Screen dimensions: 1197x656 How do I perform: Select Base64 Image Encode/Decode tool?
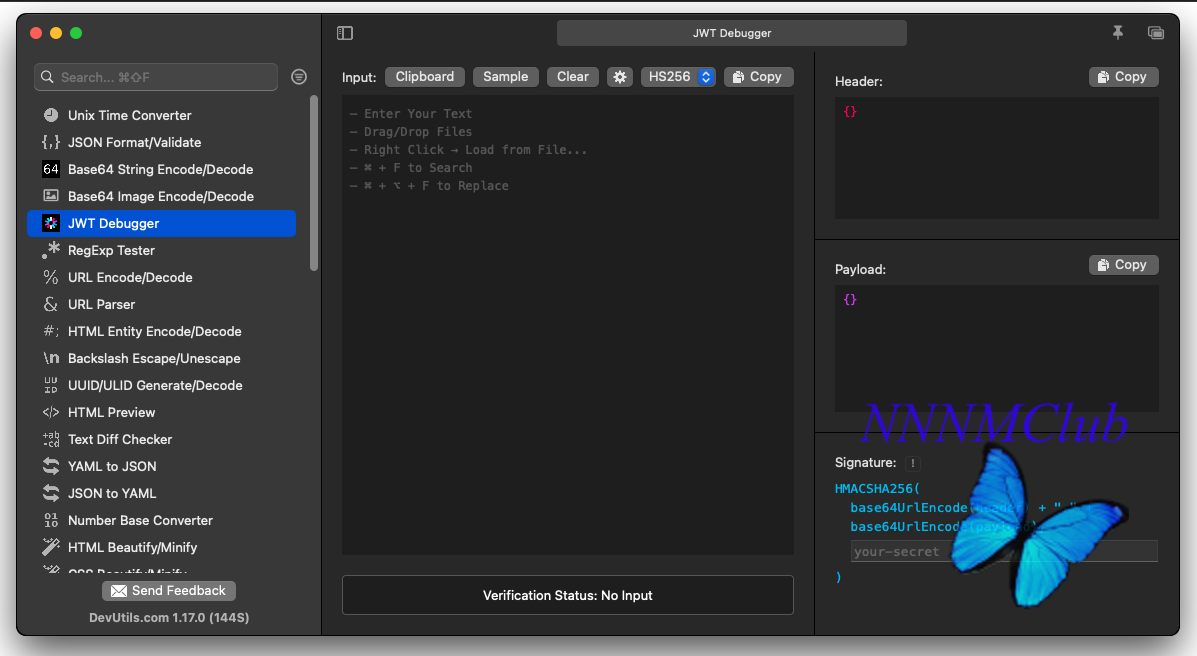pos(160,196)
